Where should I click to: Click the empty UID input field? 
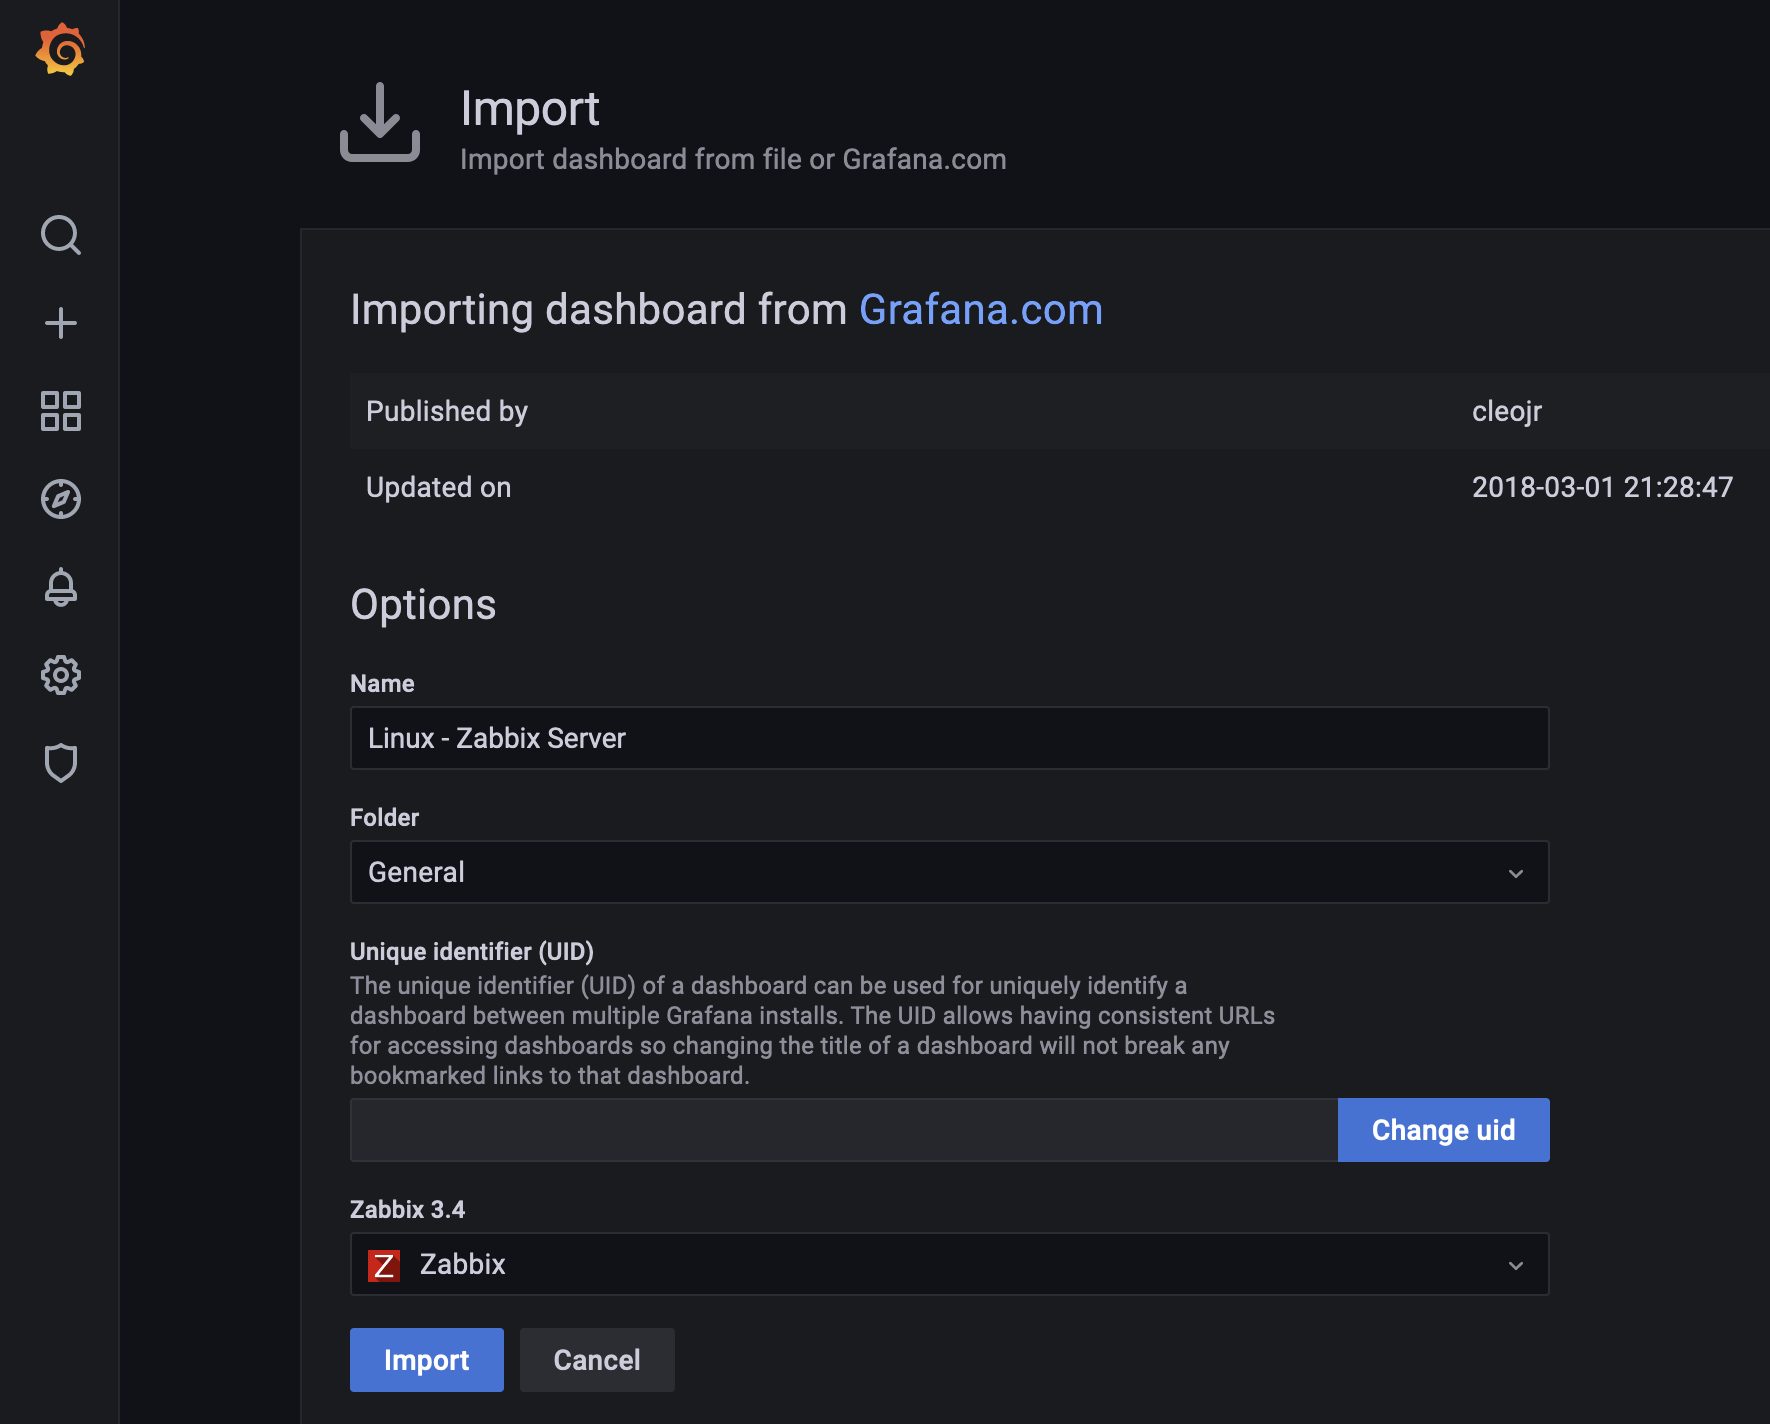click(x=844, y=1130)
